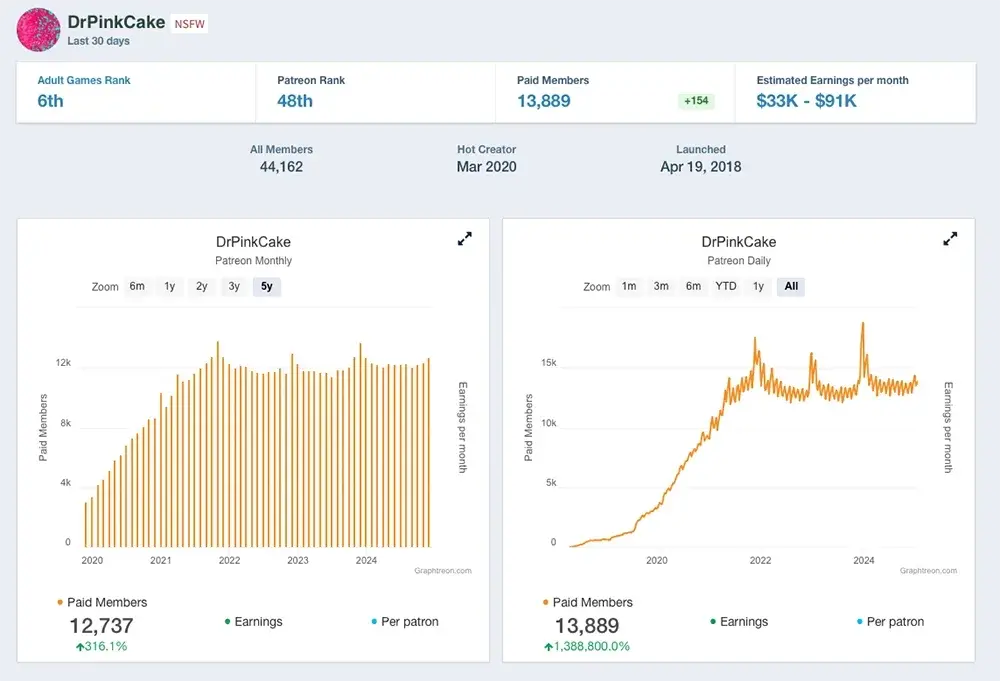Click the Hot Creator Mar 2020 value

click(487, 167)
